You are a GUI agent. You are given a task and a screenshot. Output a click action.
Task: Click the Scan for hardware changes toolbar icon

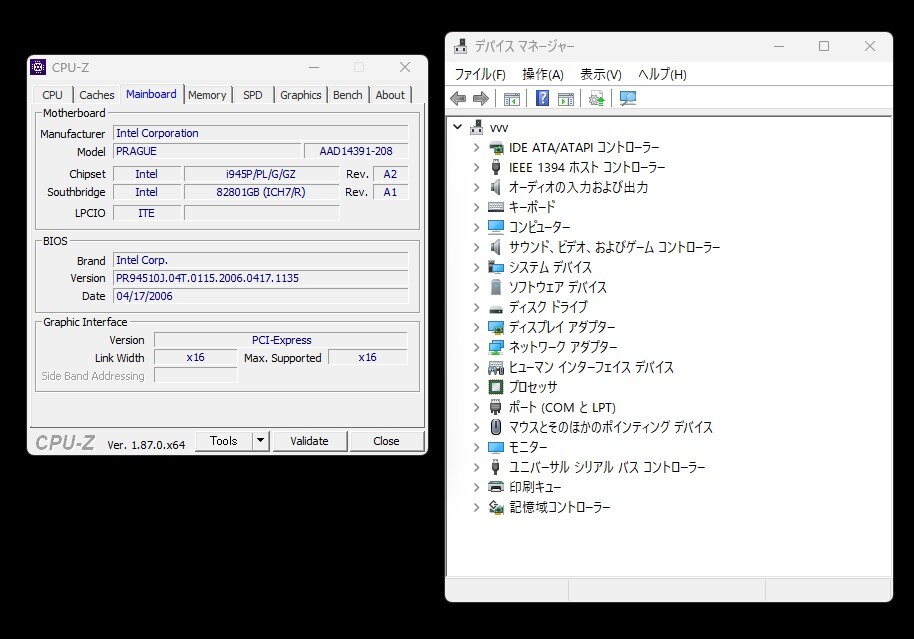tap(596, 97)
